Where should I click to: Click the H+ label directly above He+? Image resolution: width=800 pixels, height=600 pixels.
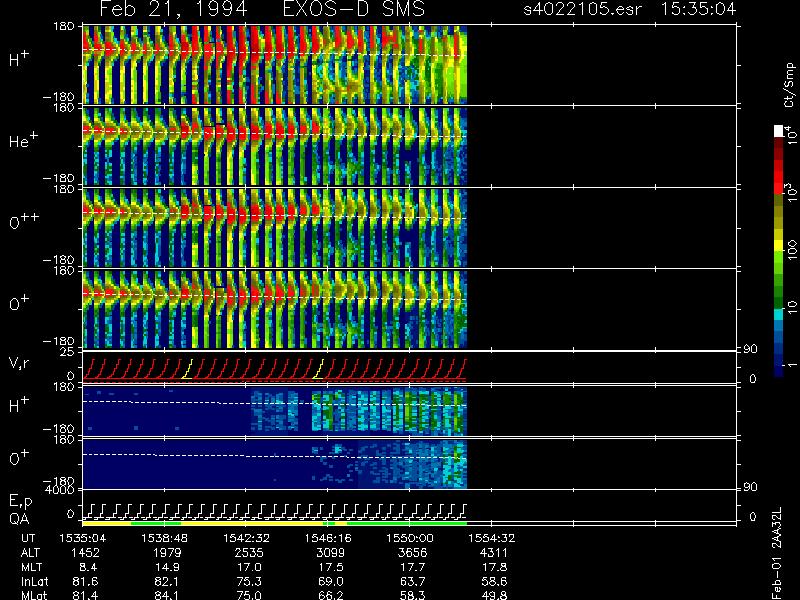click(x=19, y=59)
